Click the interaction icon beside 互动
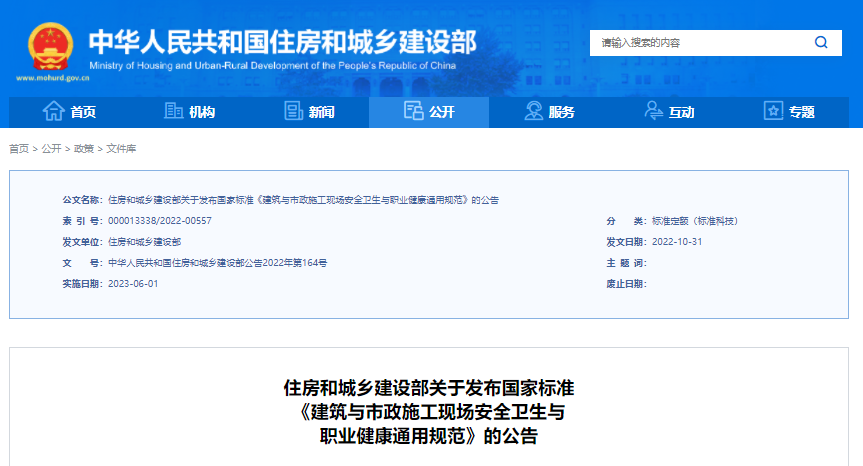 coord(653,111)
